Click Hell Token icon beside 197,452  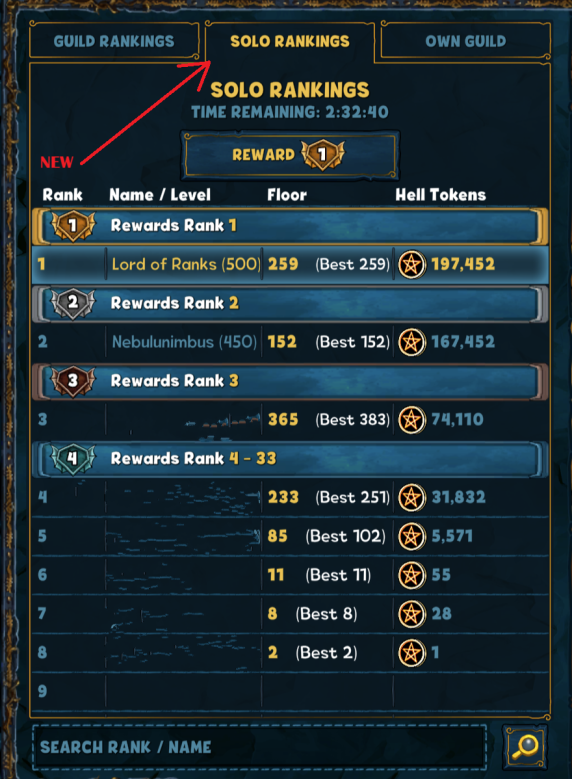coord(411,264)
